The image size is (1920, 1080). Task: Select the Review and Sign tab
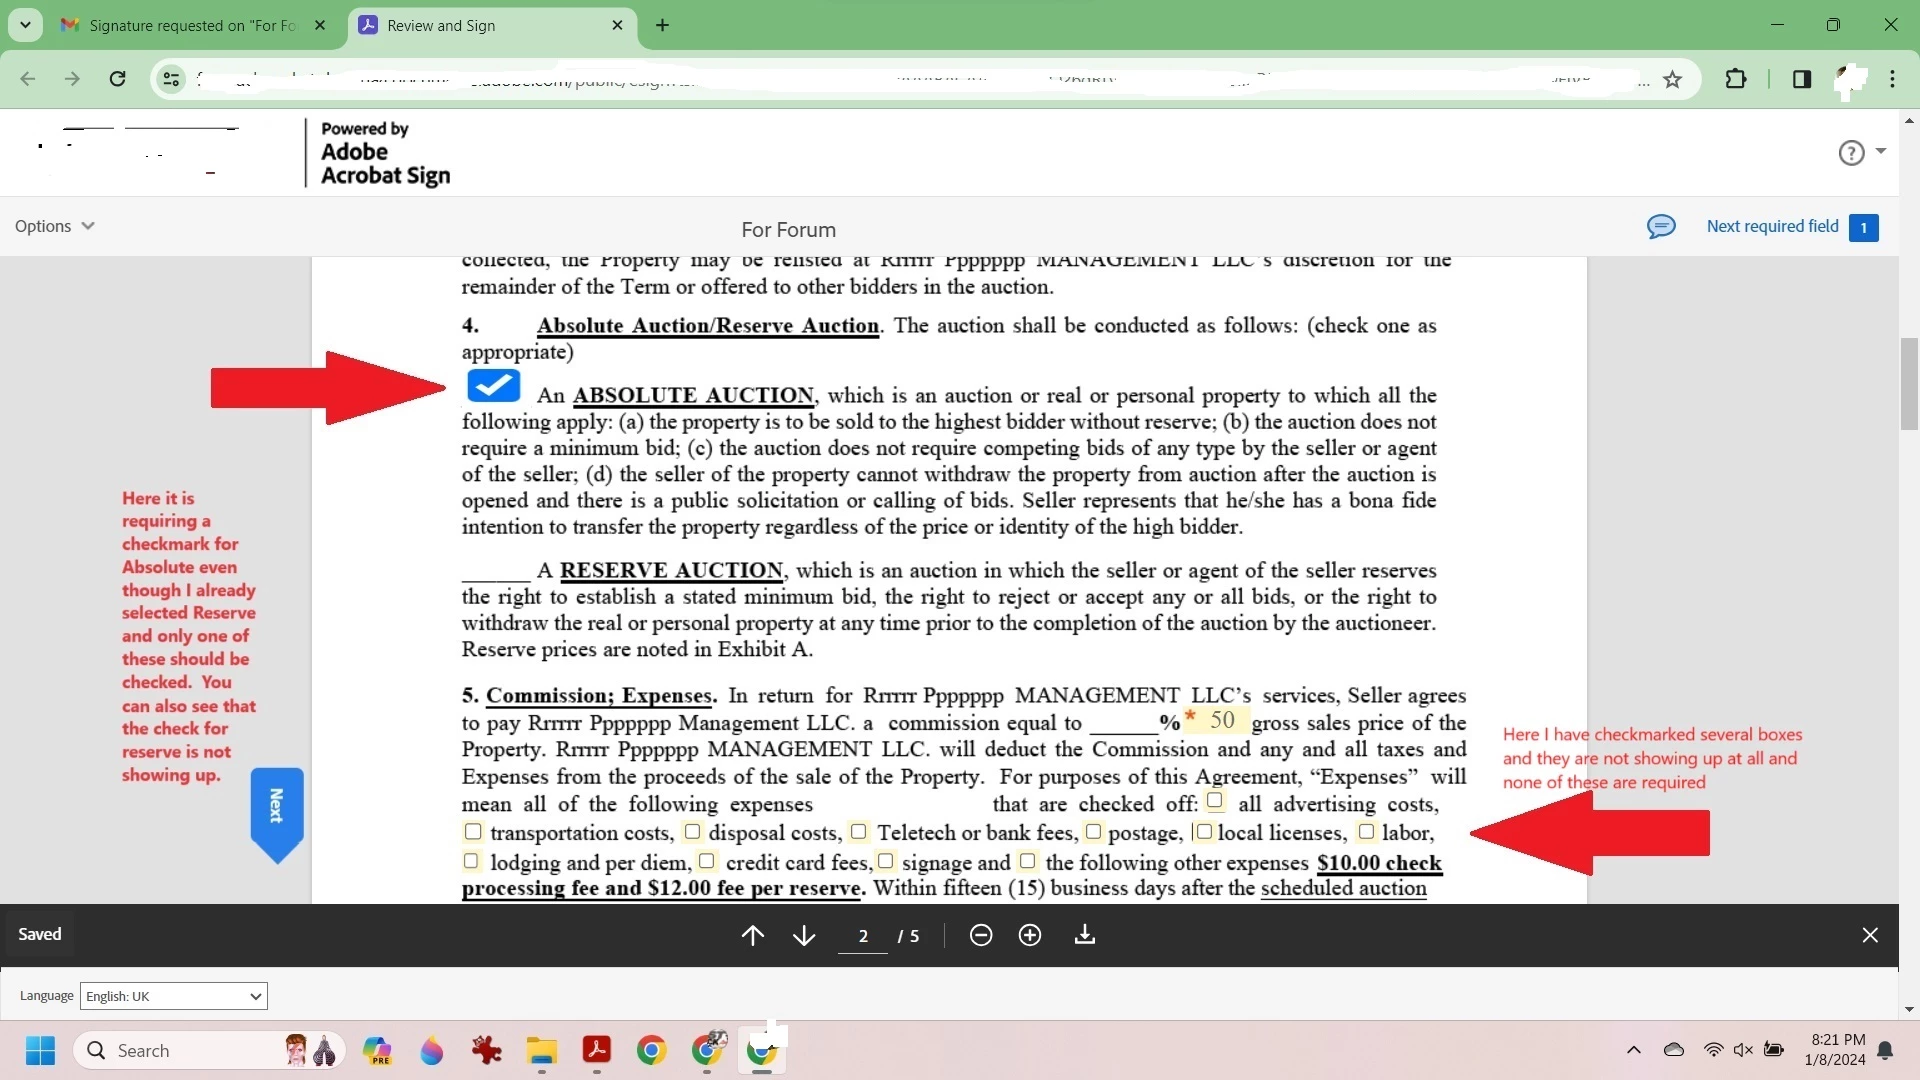coord(480,25)
